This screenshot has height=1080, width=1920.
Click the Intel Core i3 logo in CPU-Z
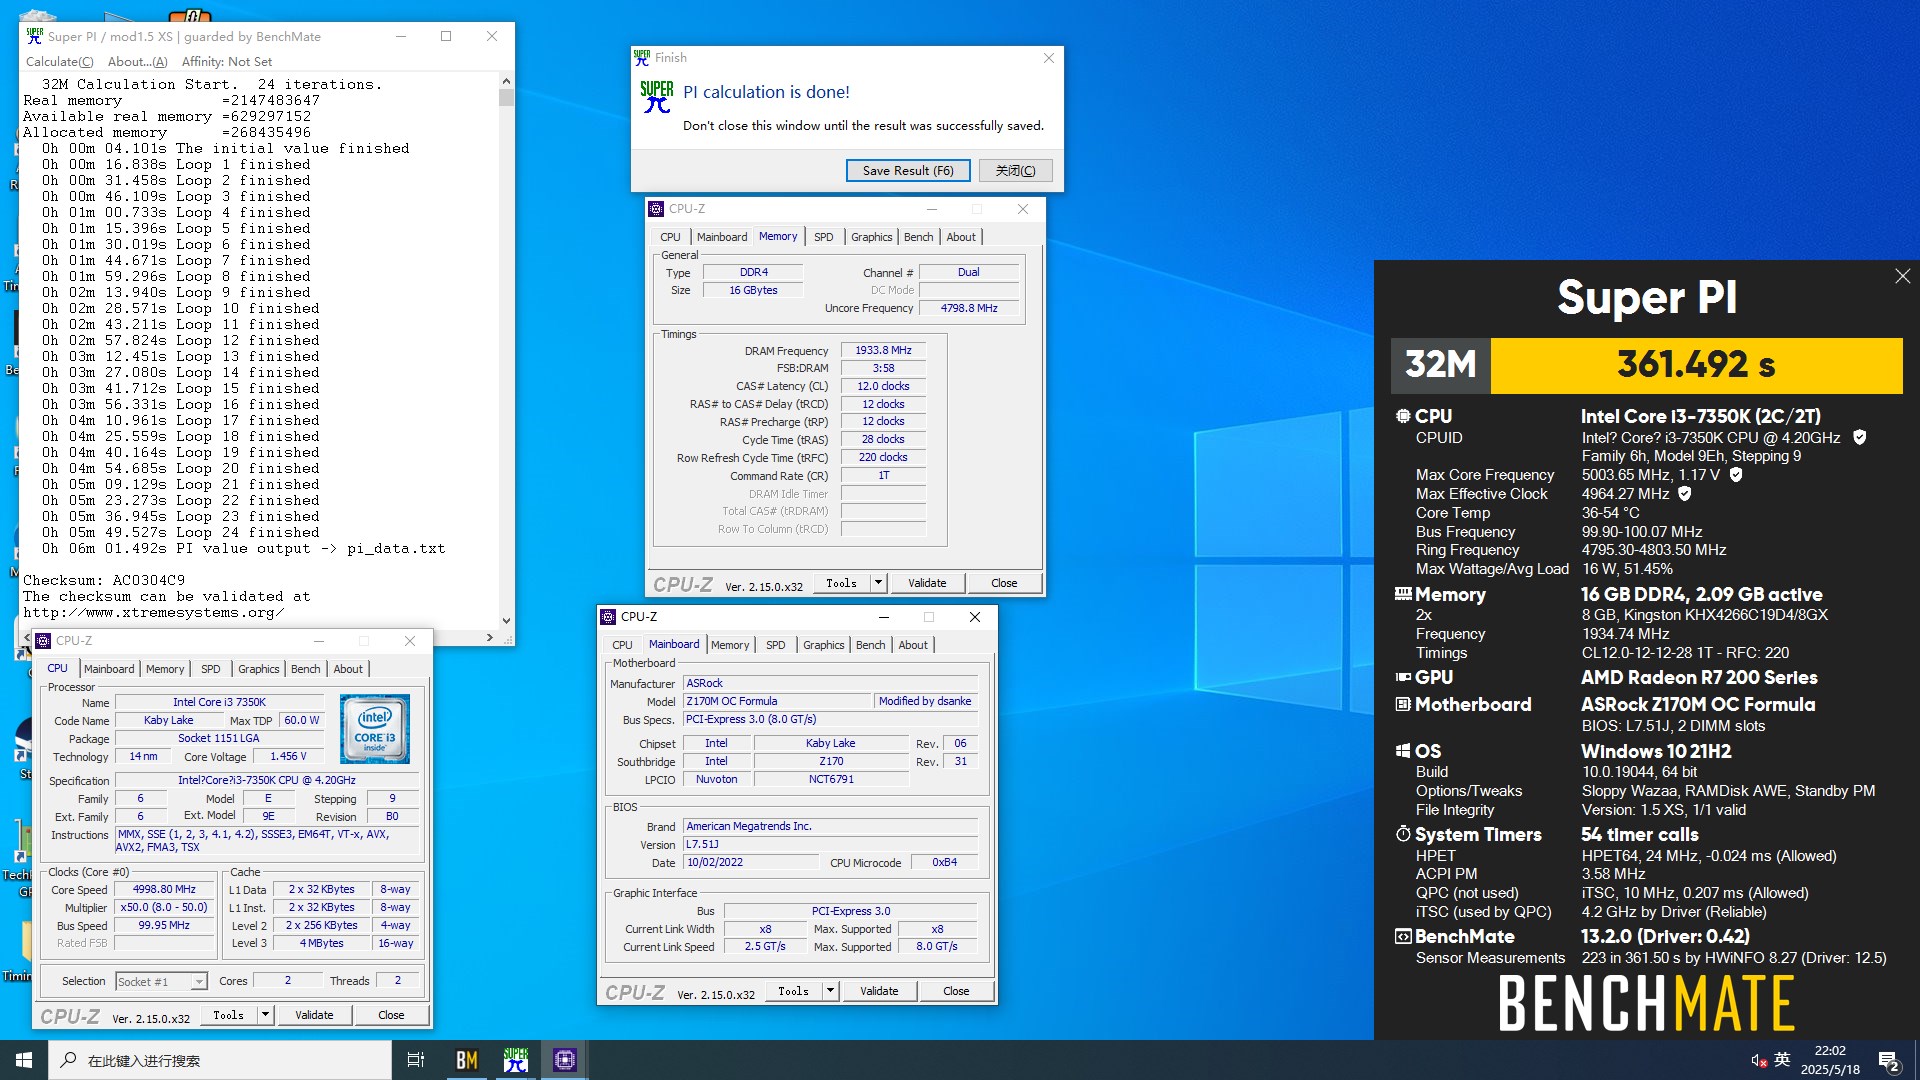[375, 729]
